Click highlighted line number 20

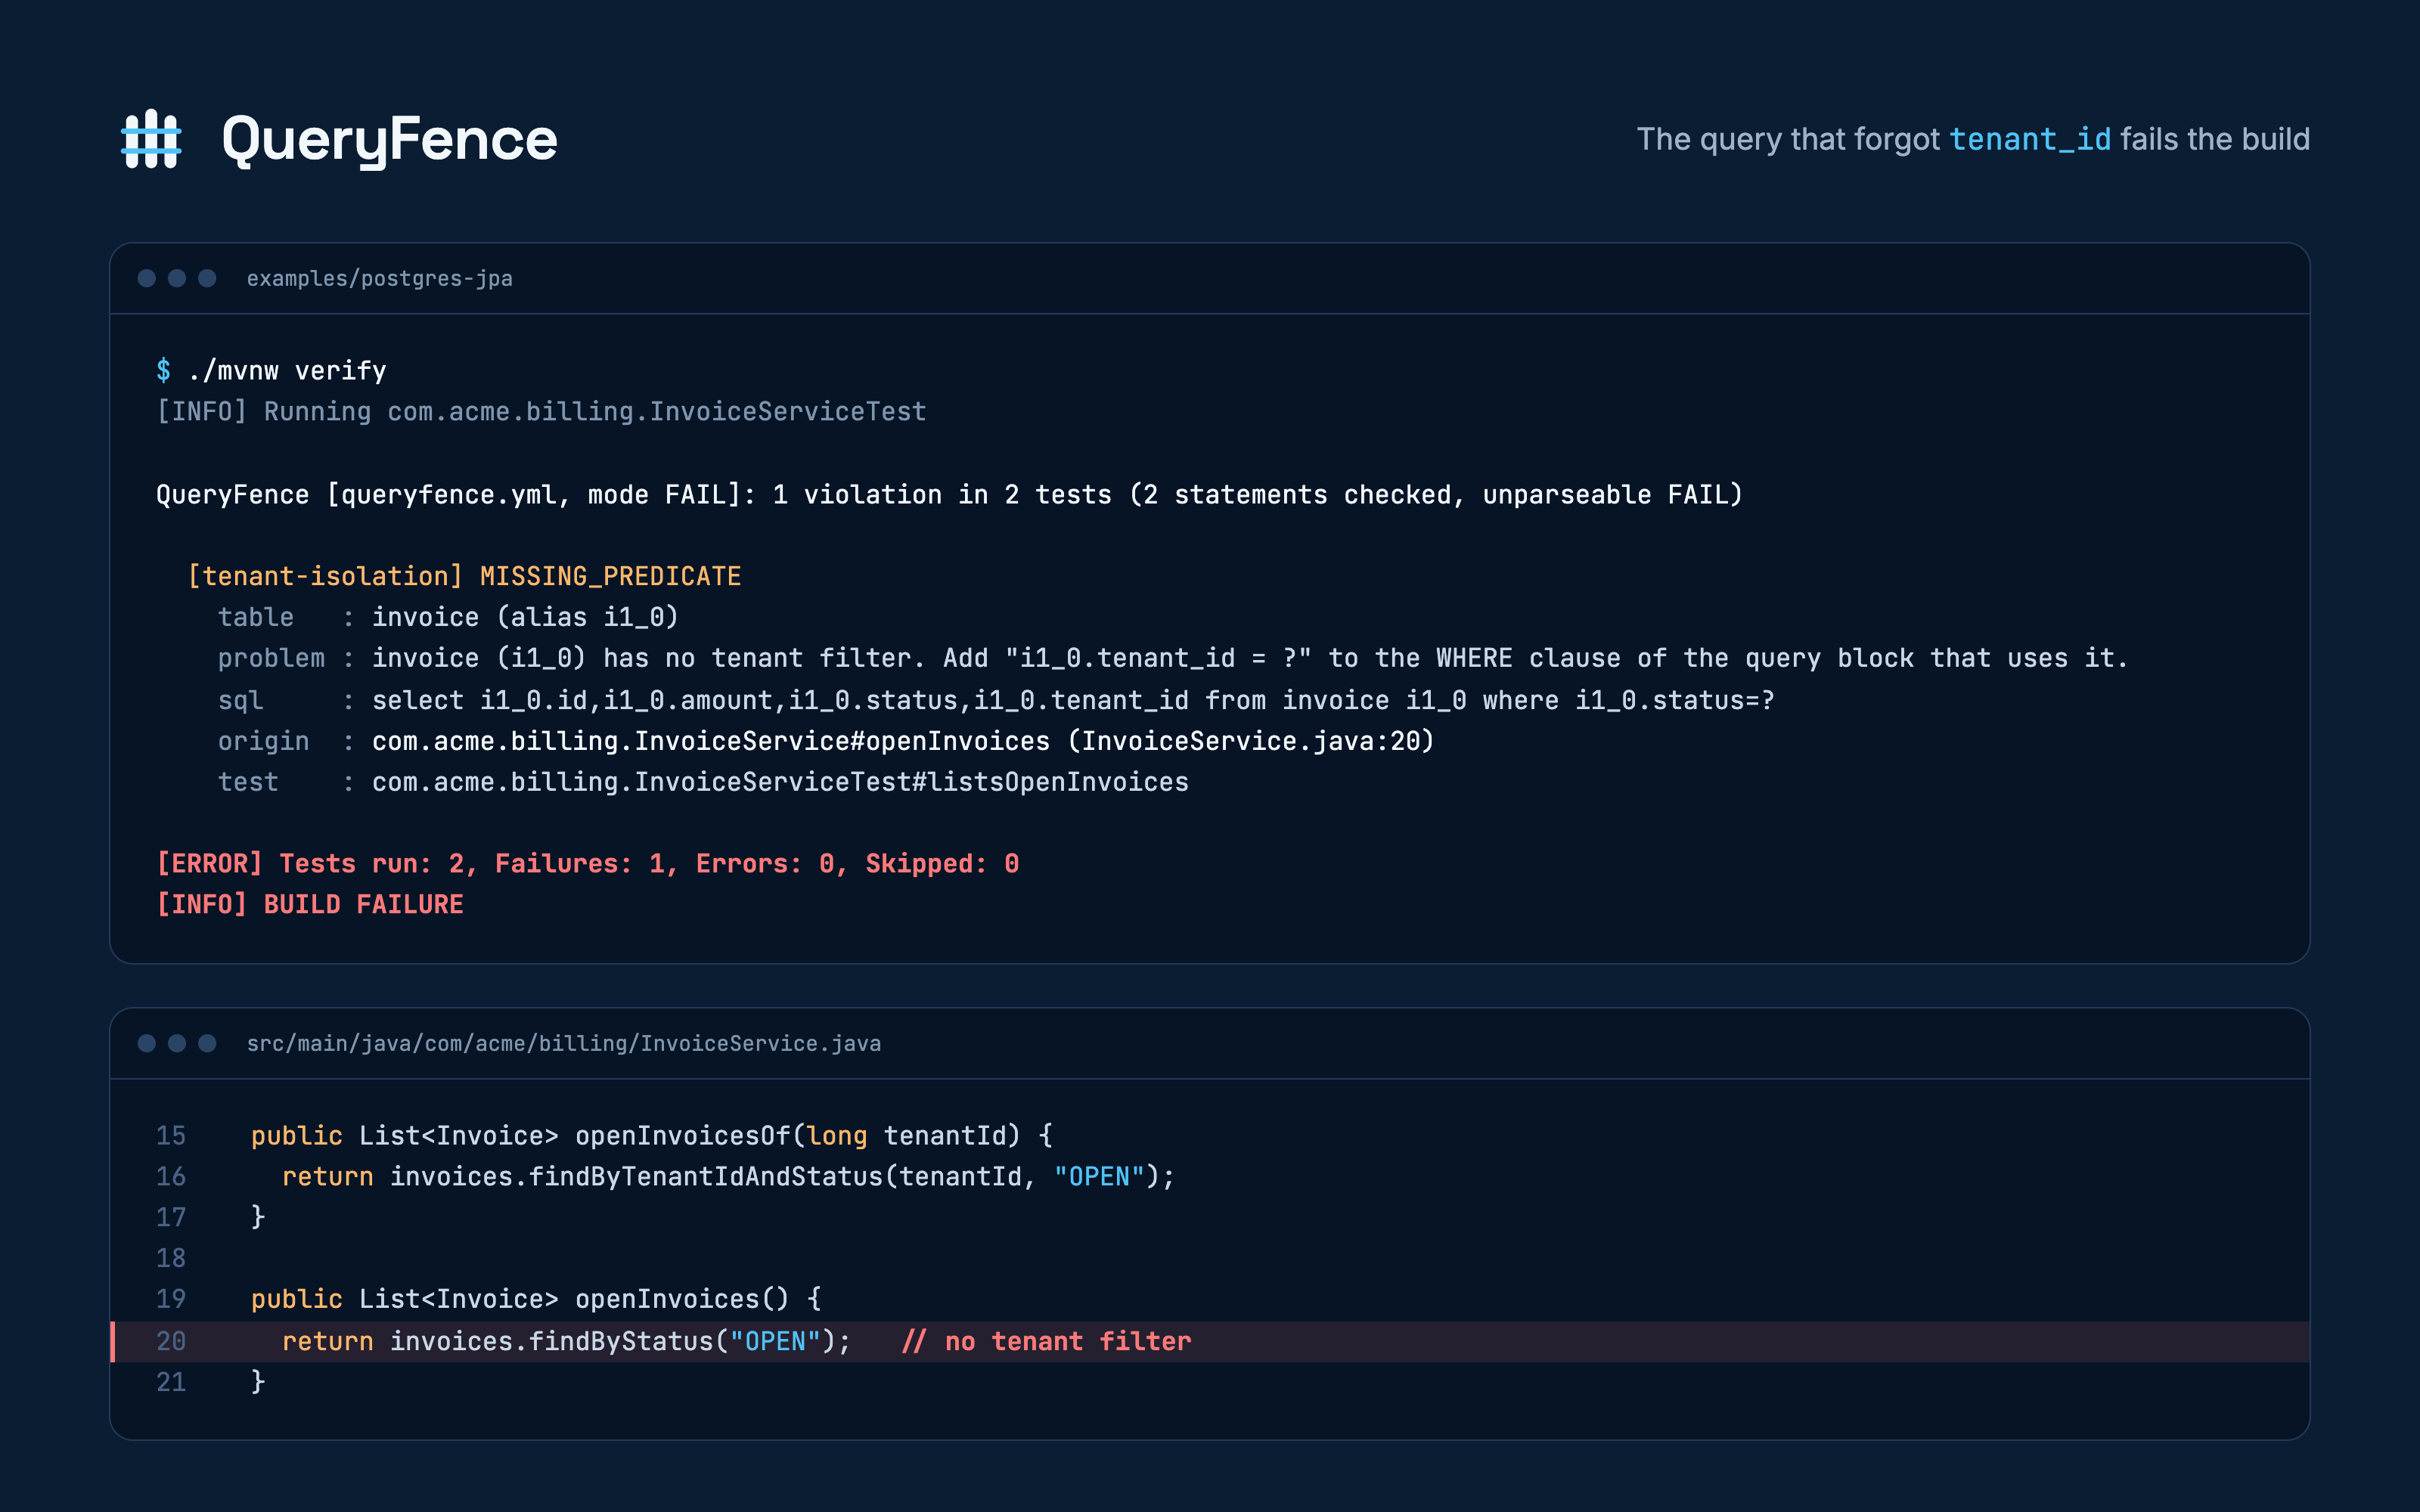(x=171, y=1342)
